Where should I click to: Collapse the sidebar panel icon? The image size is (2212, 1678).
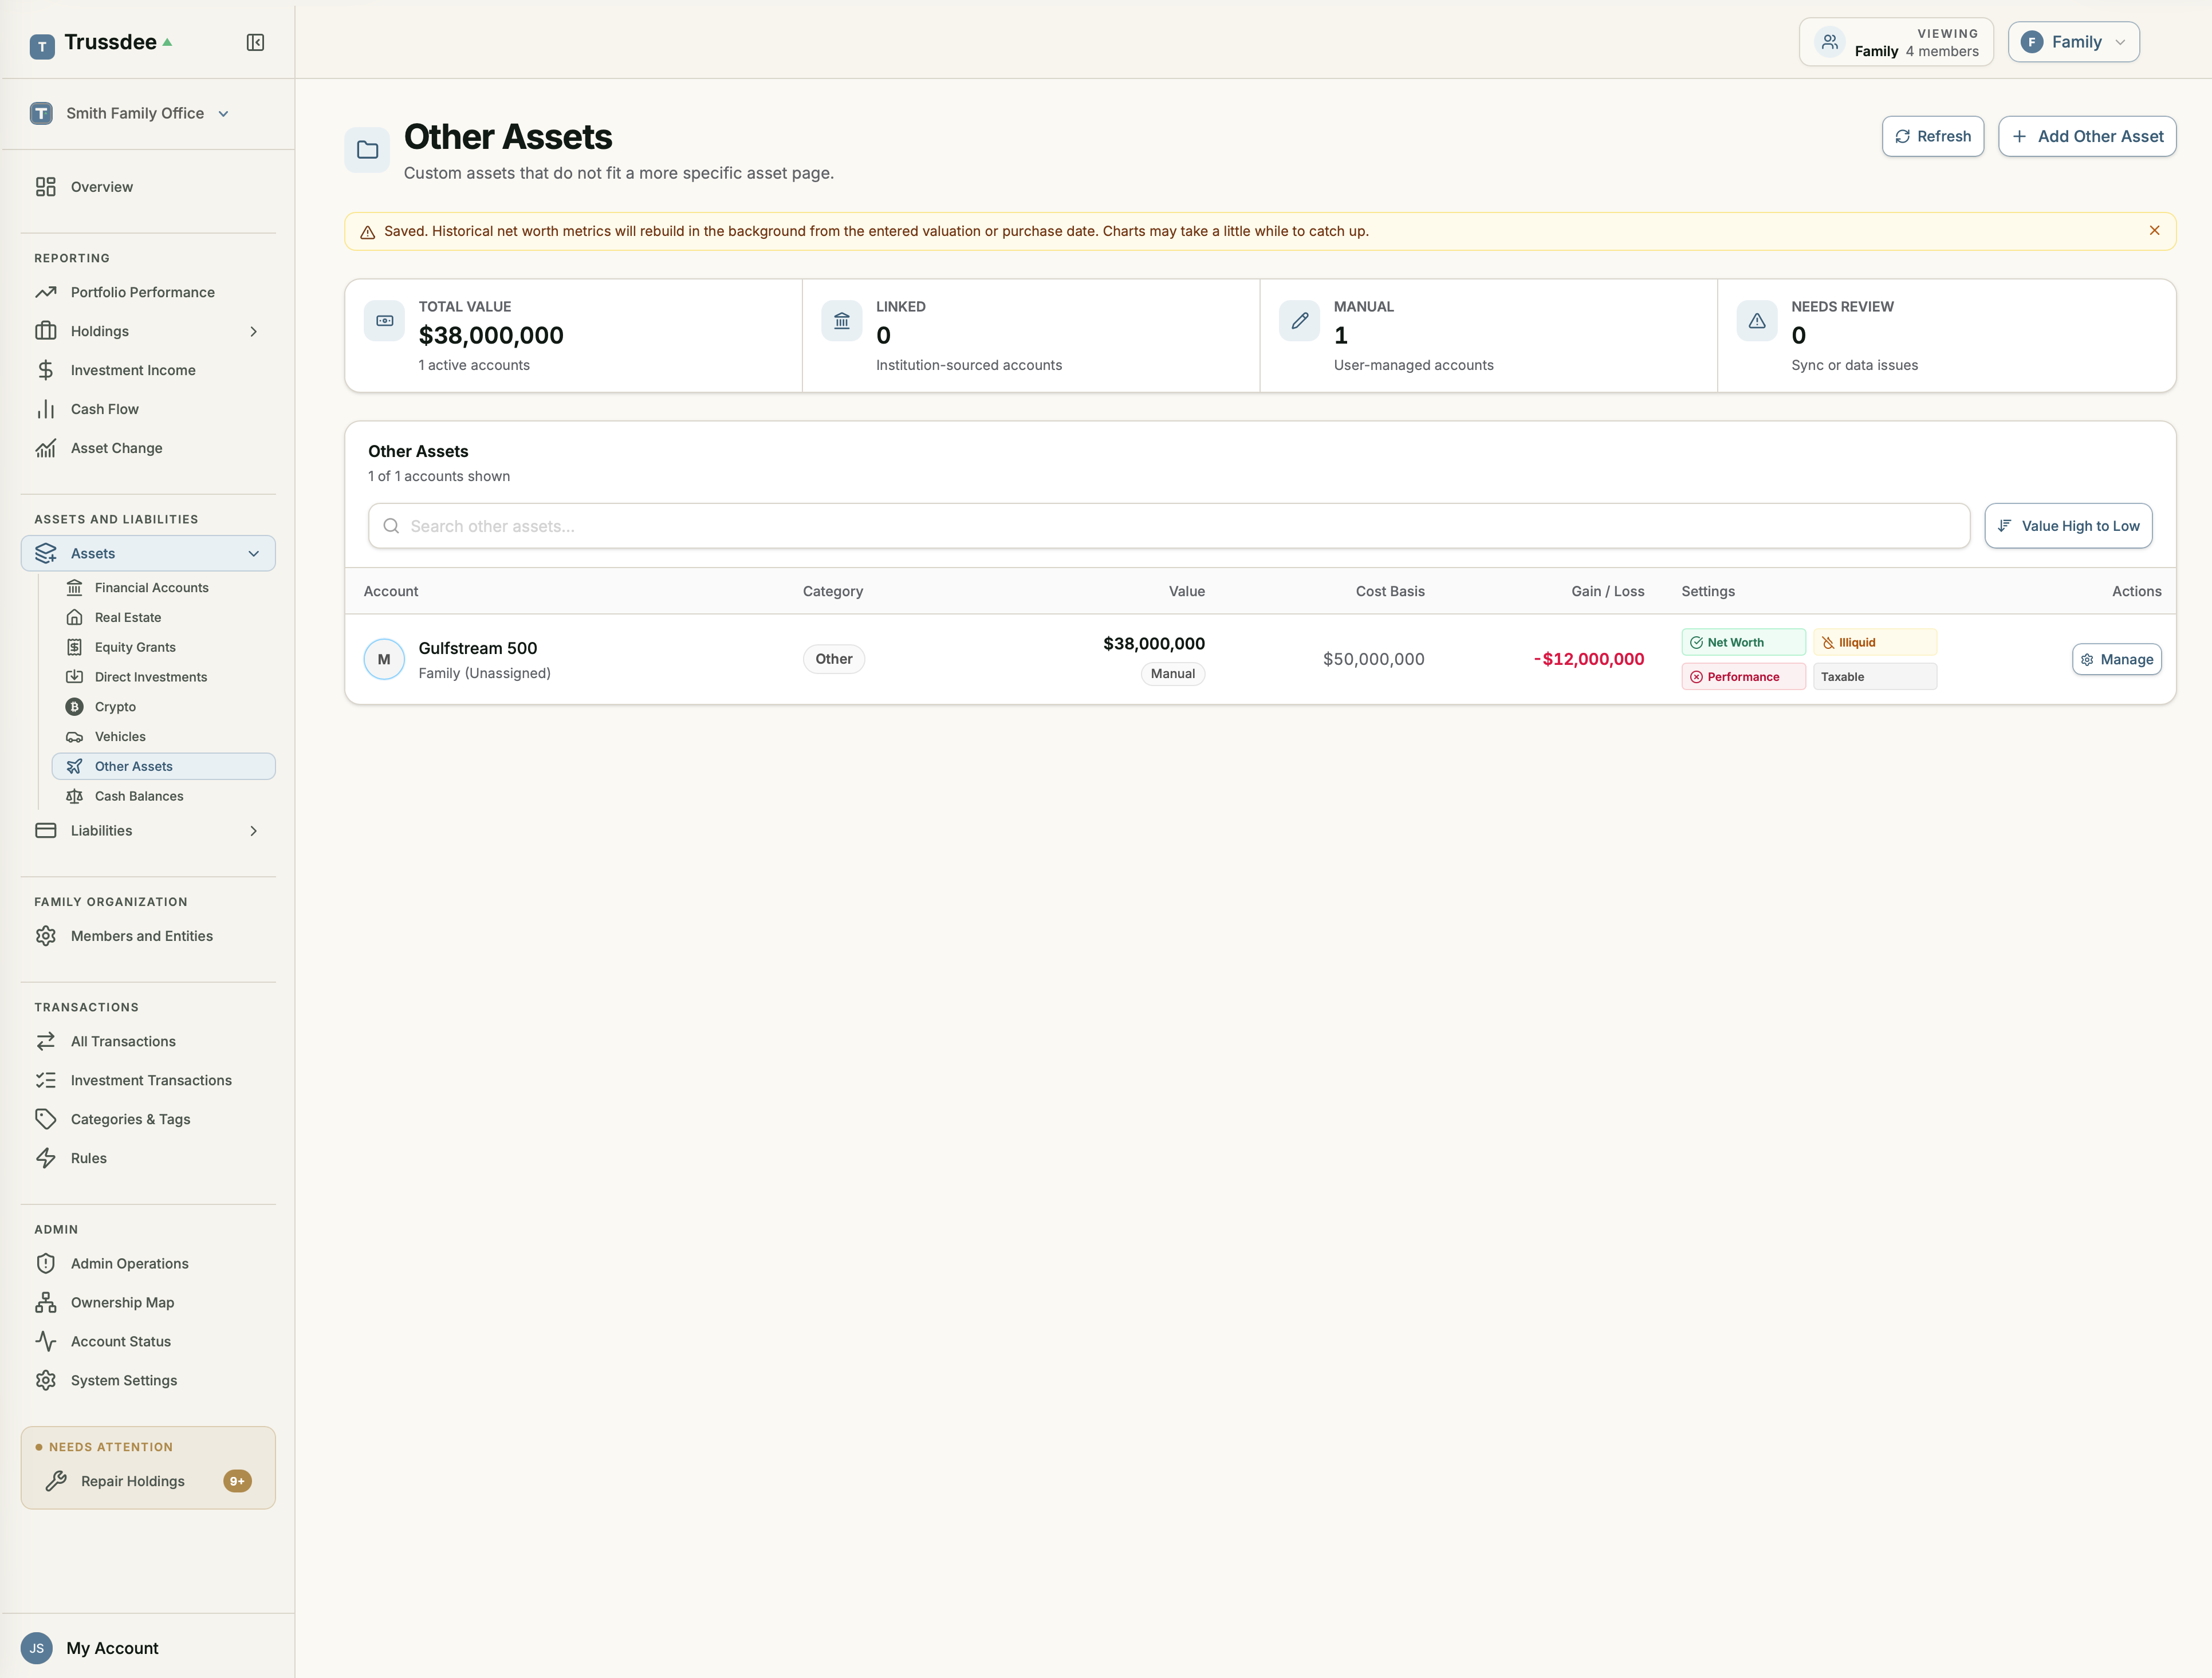[x=255, y=42]
